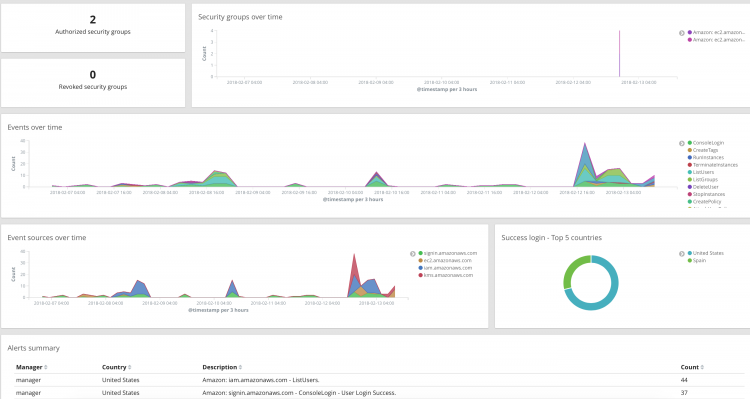Click the purple spike in Security groups chart
The height and width of the screenshot is (399, 750).
(619, 53)
